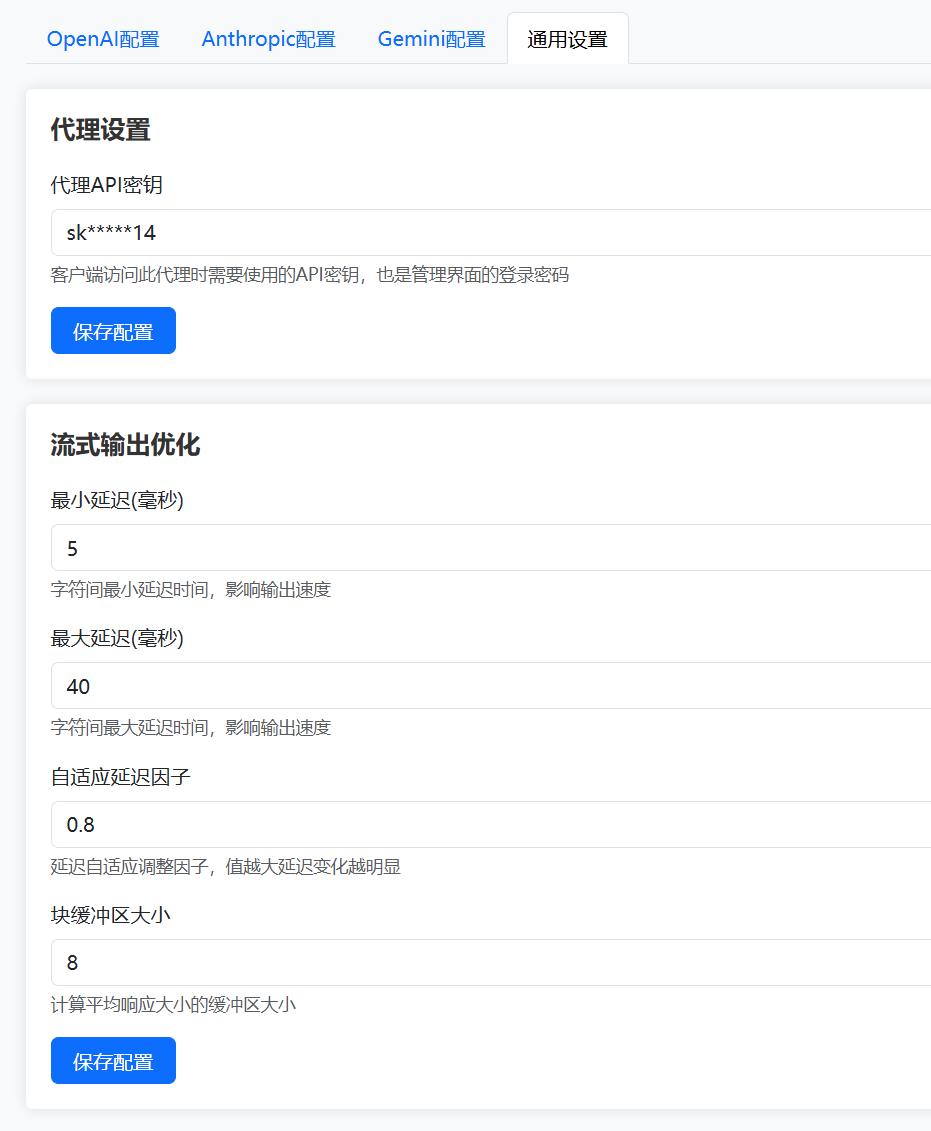Click the hint 延迟自适应调整因子，值越大延迟变化越明显
The image size is (931, 1131).
point(226,866)
